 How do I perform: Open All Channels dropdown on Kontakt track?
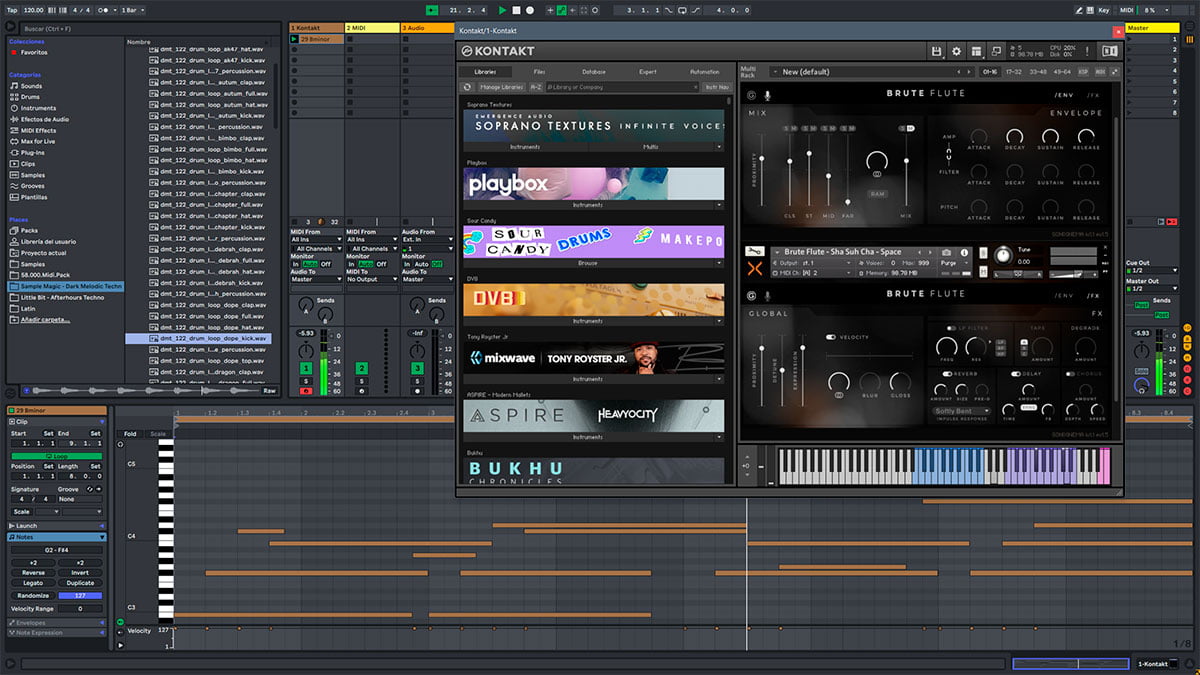[316, 248]
